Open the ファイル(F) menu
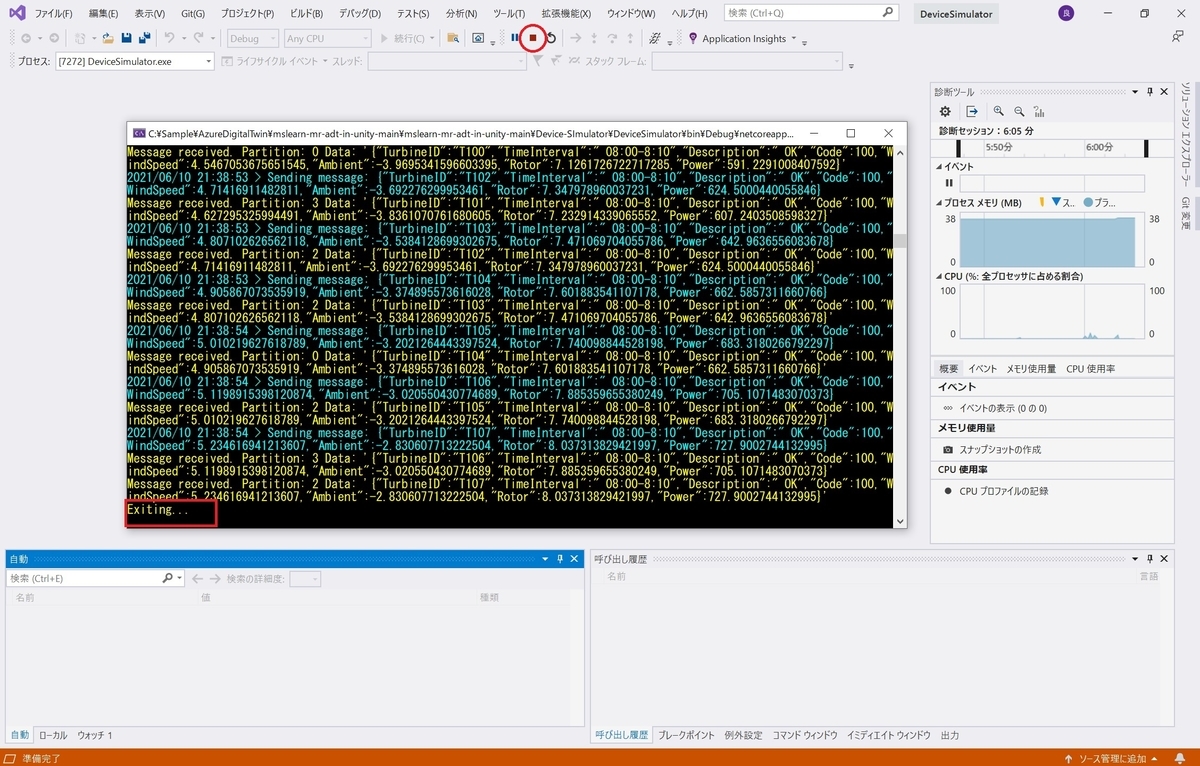 (53, 14)
